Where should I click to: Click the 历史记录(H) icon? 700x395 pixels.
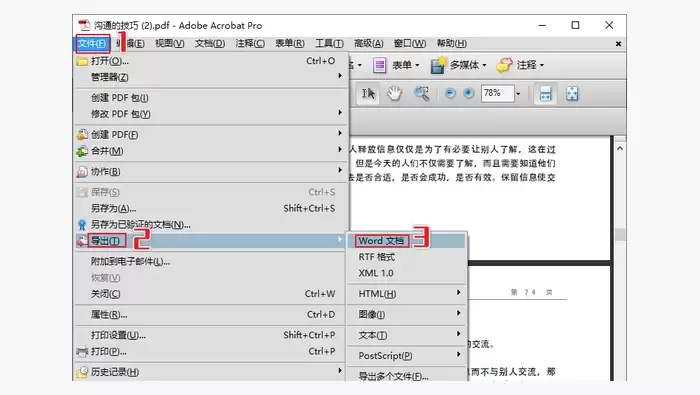click(82, 372)
